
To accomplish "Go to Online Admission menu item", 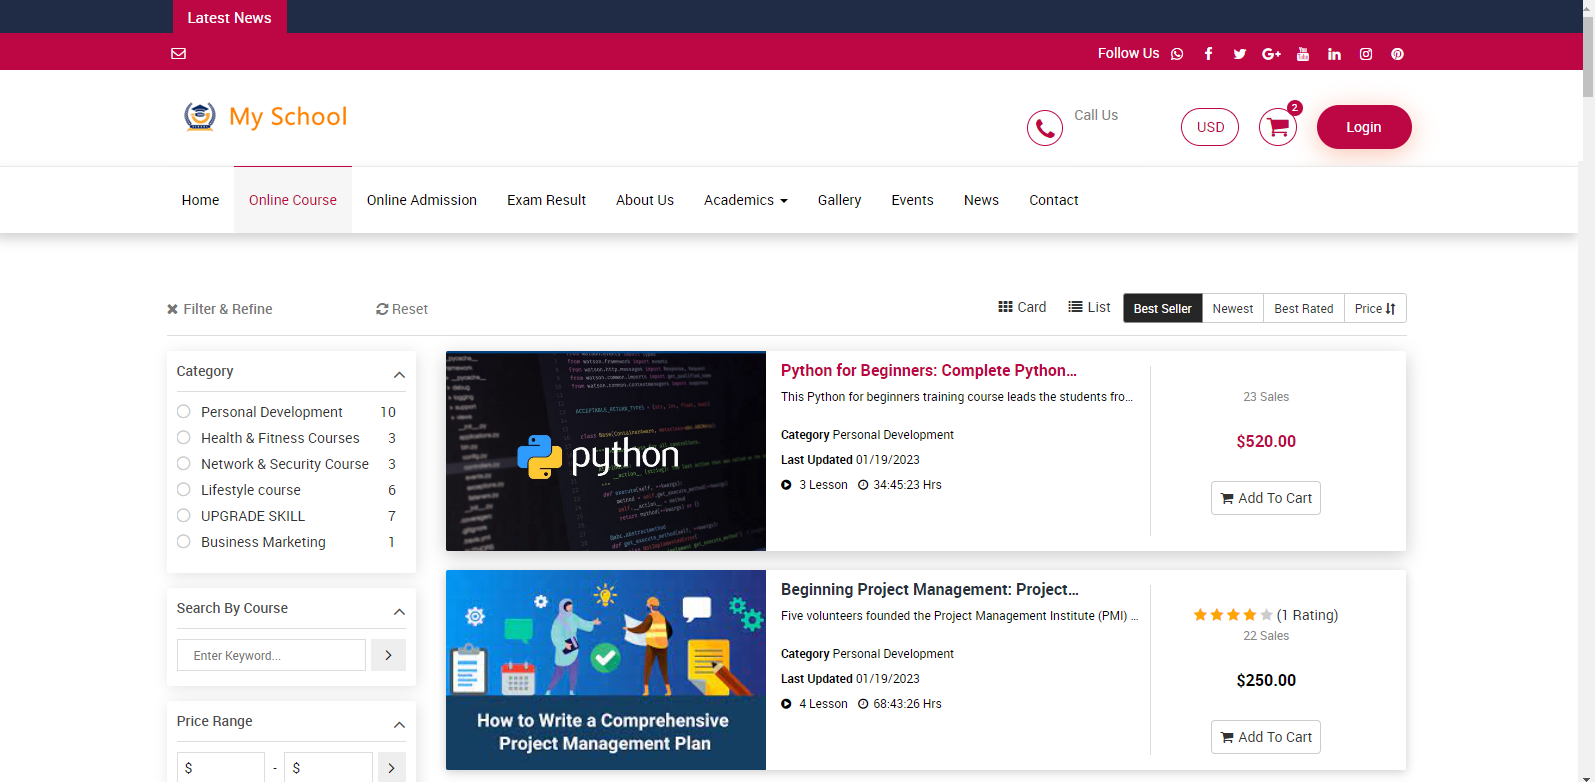I will click(x=421, y=200).
